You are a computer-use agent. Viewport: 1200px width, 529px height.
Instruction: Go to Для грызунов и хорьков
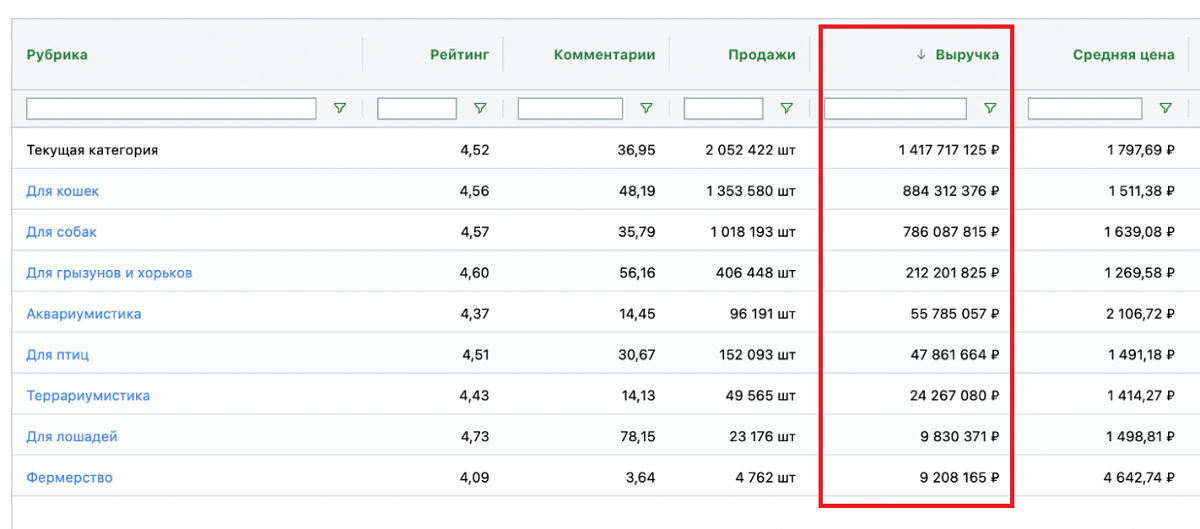click(109, 273)
